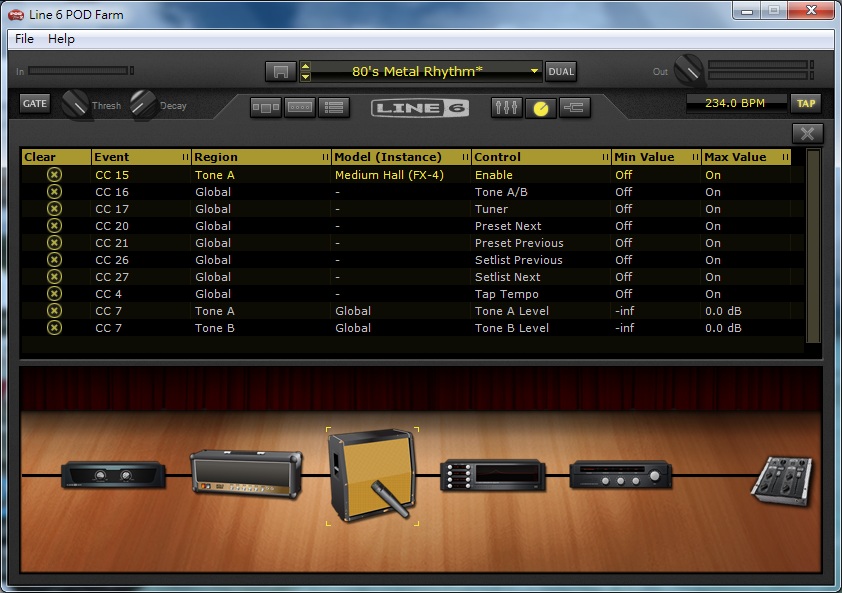Select the mixer unit on stage
The width and height of the screenshot is (842, 593).
[783, 480]
